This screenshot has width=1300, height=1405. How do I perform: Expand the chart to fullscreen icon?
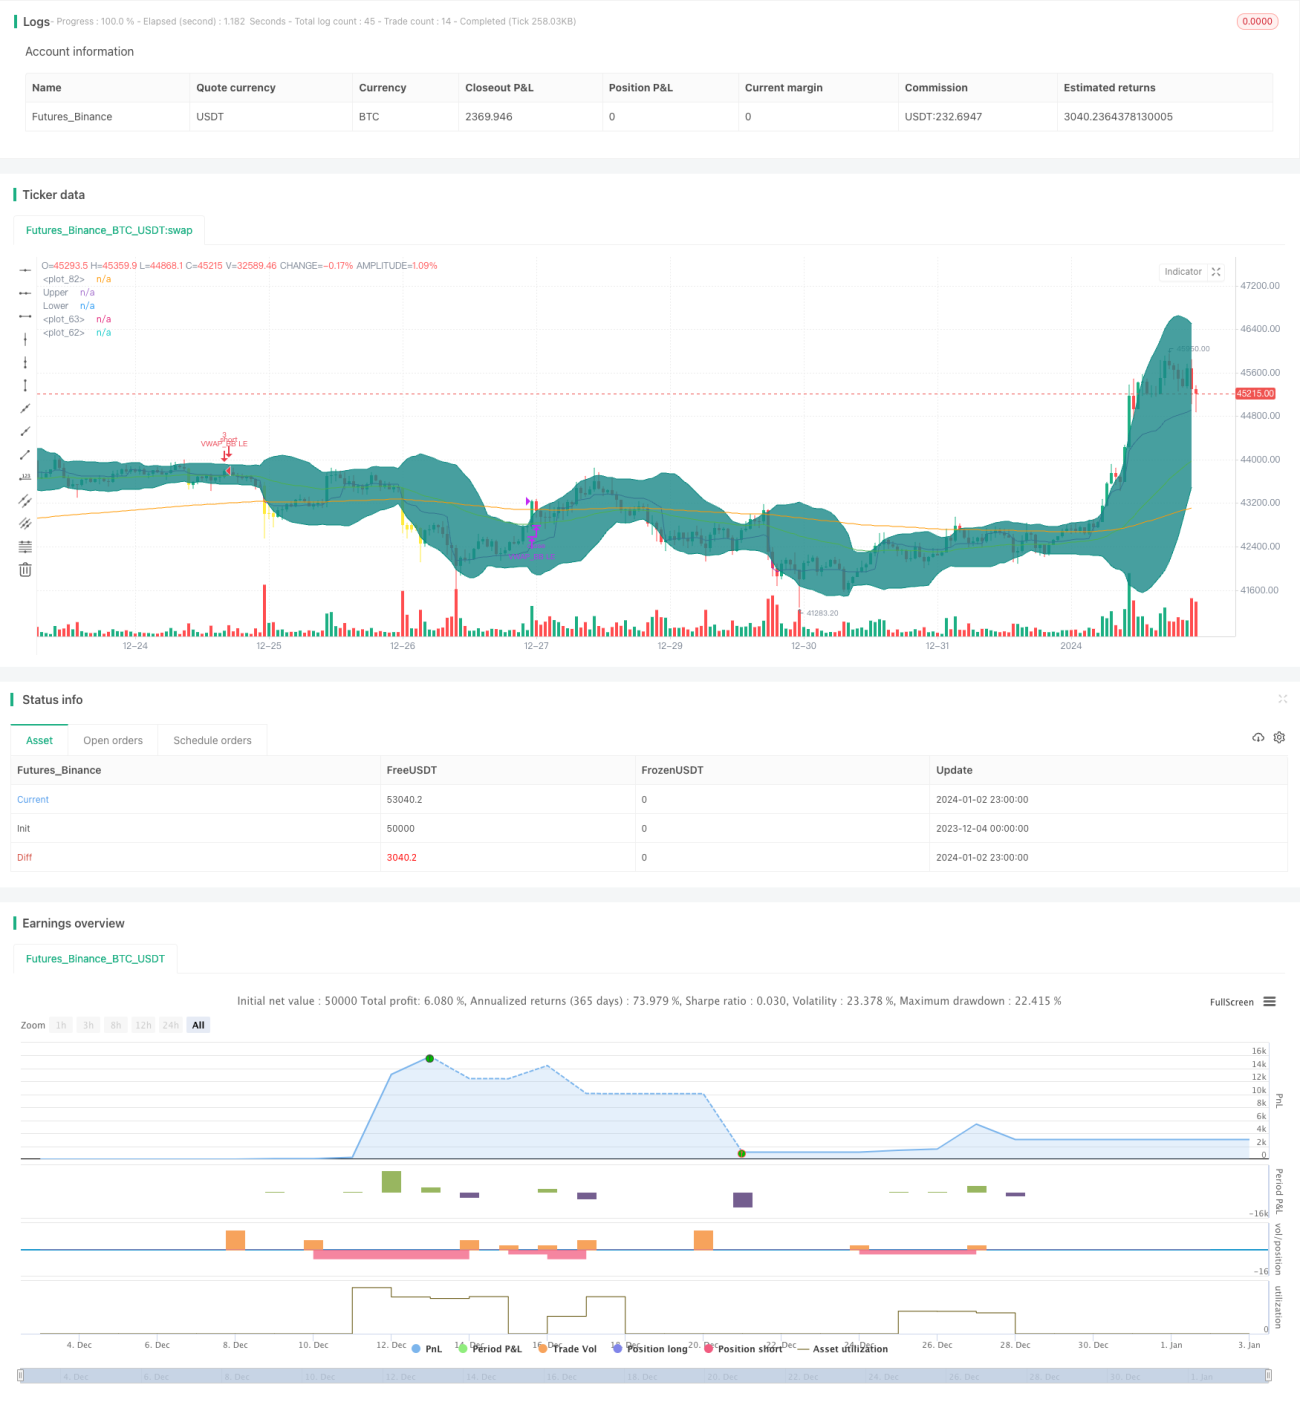[1216, 272]
